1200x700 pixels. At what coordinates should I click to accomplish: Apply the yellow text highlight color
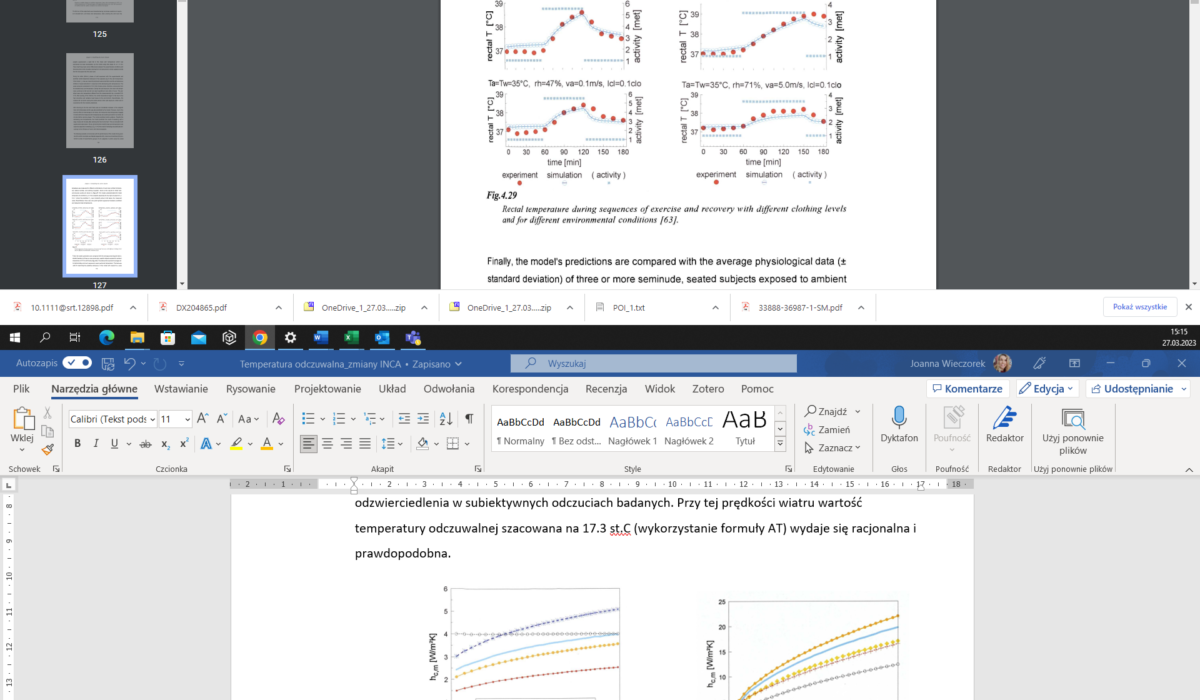pyautogui.click(x=236, y=443)
